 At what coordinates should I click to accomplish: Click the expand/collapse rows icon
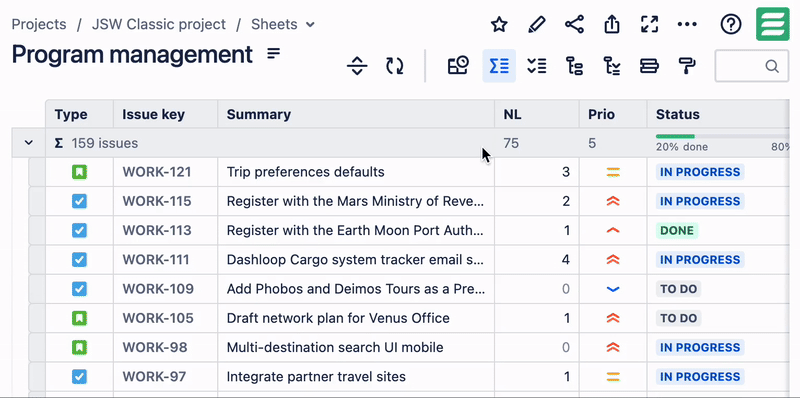[x=357, y=66]
